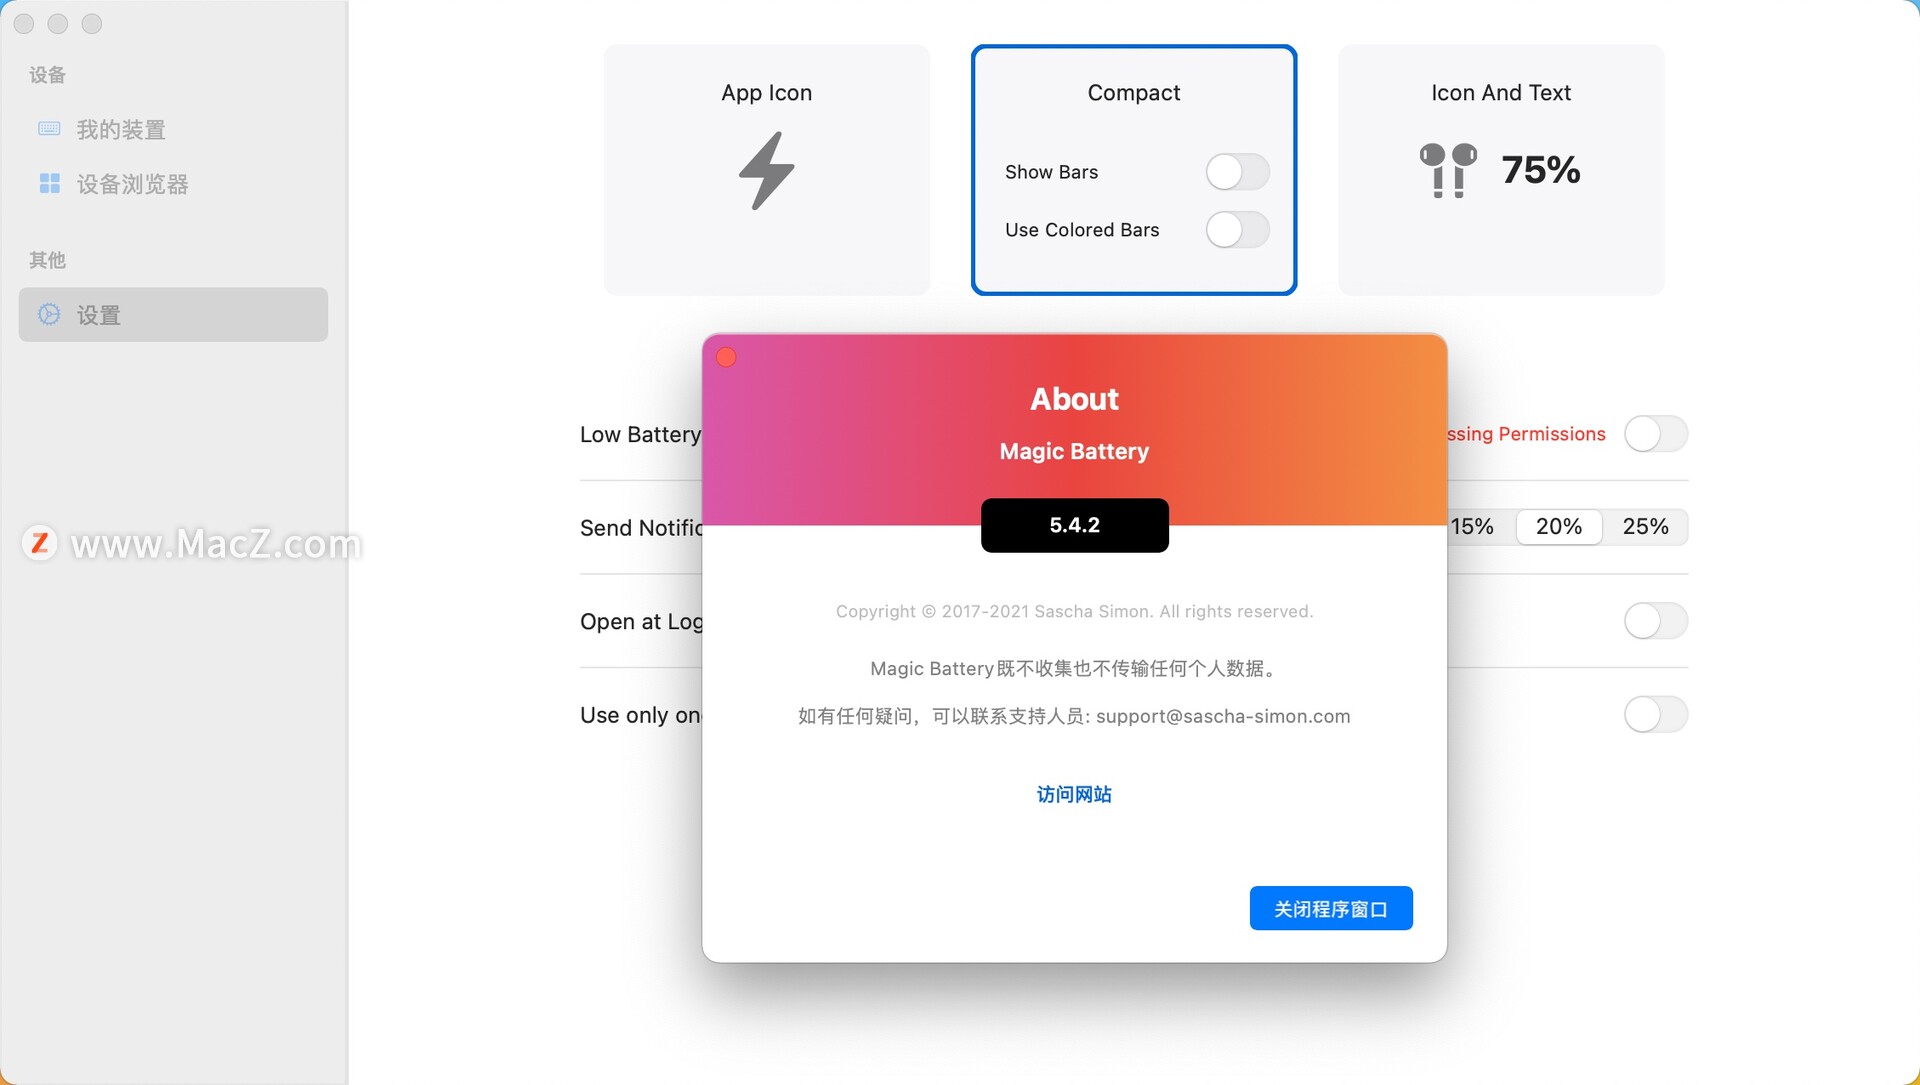
Task: Toggle the Open at Login switch
Action: 1652,620
